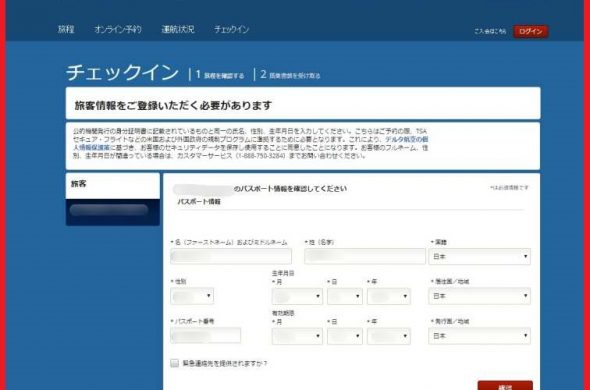Click the last name (姓) input field
The image size is (590, 390).
point(365,256)
